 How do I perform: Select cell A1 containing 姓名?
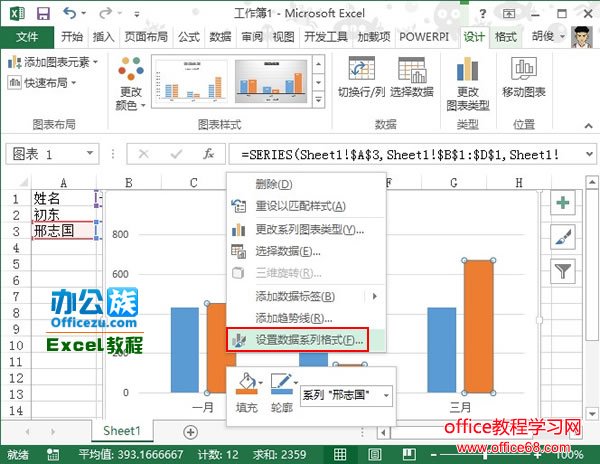click(64, 198)
